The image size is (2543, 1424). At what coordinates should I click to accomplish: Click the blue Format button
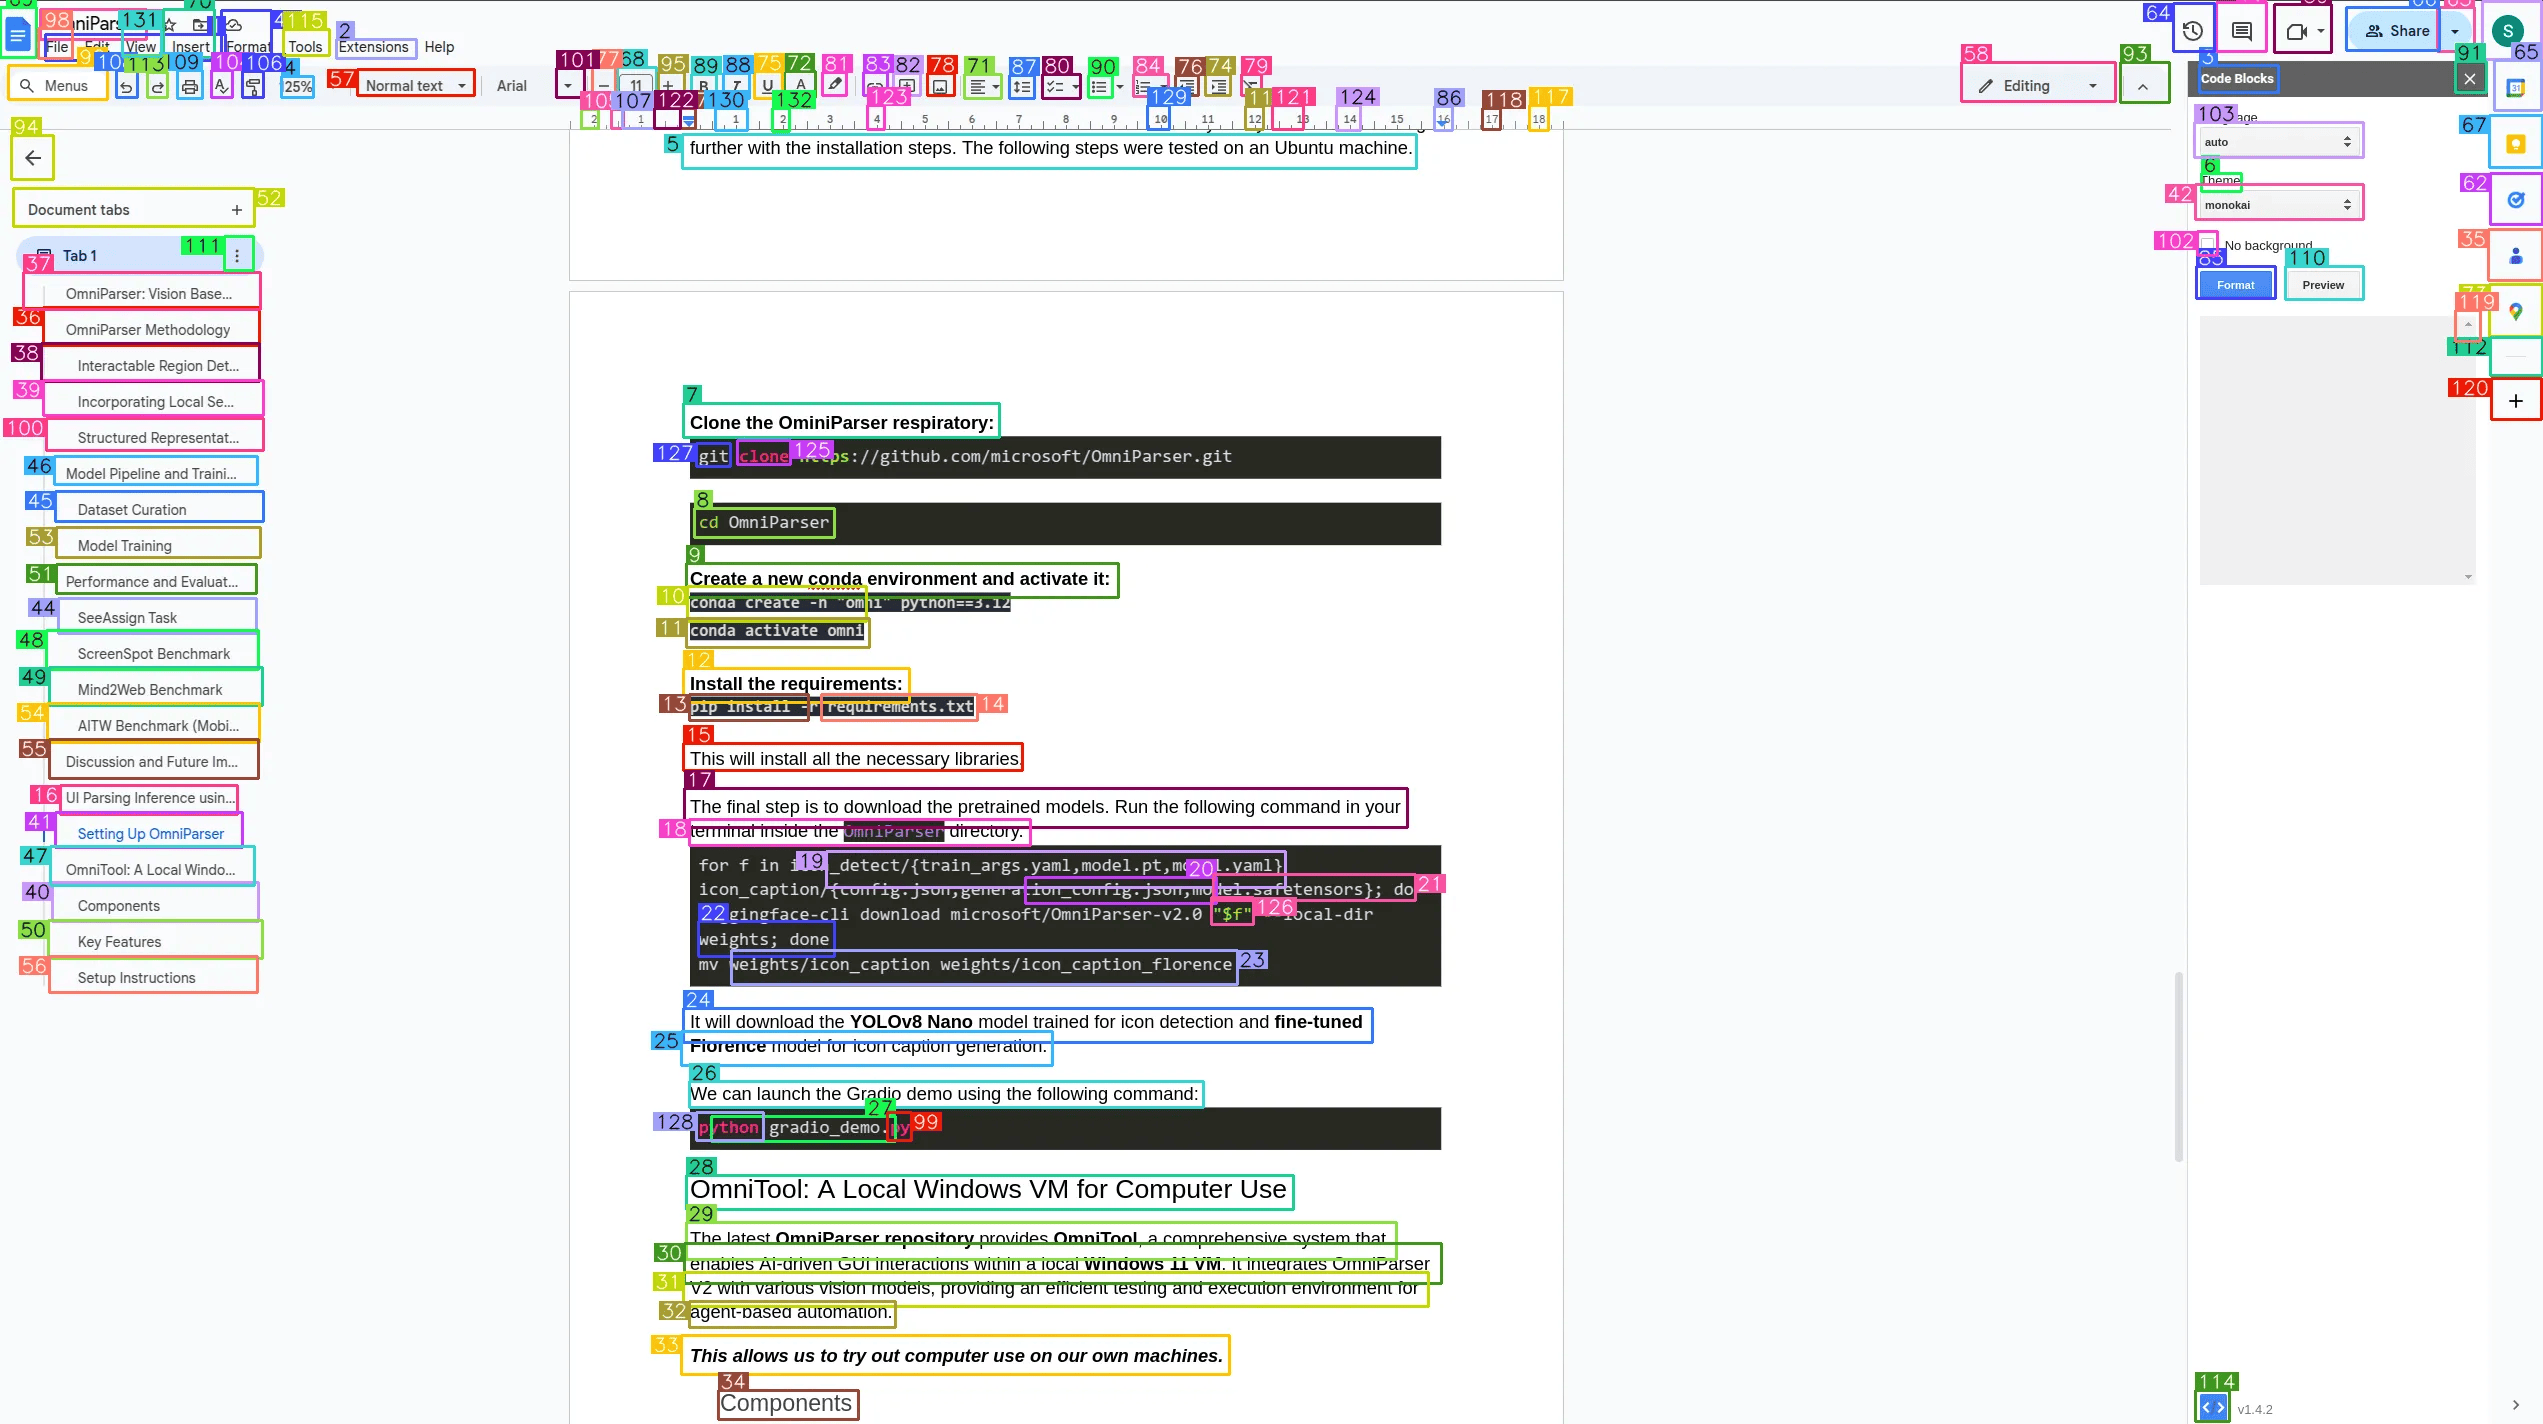point(2235,285)
